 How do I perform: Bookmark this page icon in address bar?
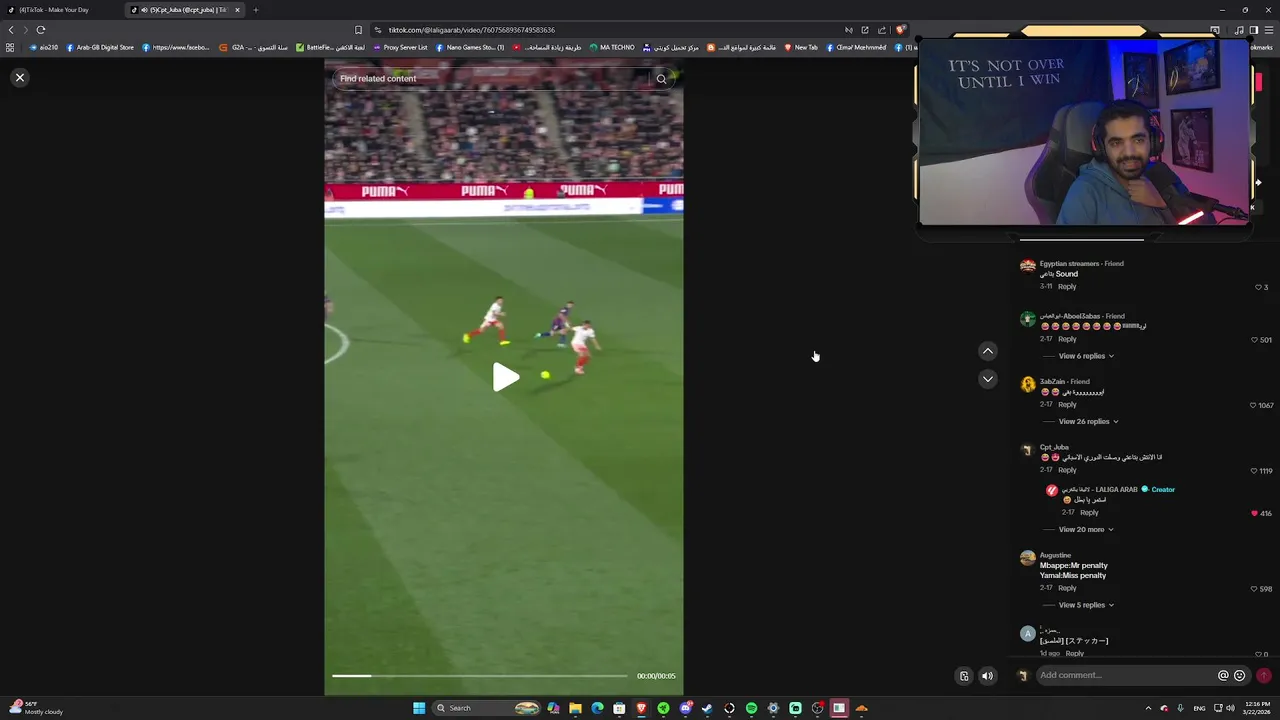point(358,30)
